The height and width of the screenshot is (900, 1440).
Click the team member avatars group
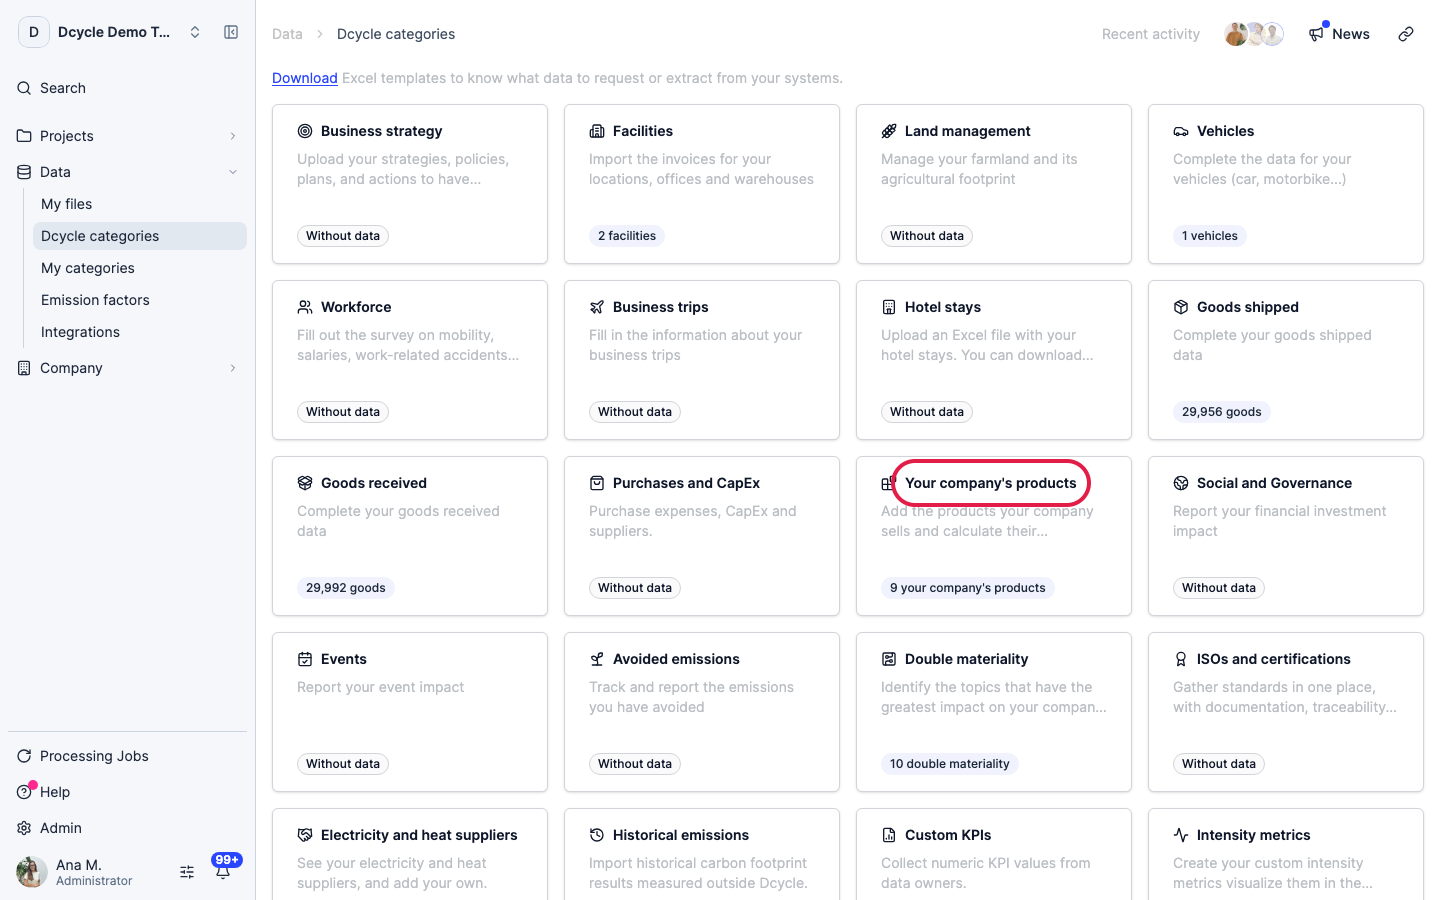[1254, 34]
